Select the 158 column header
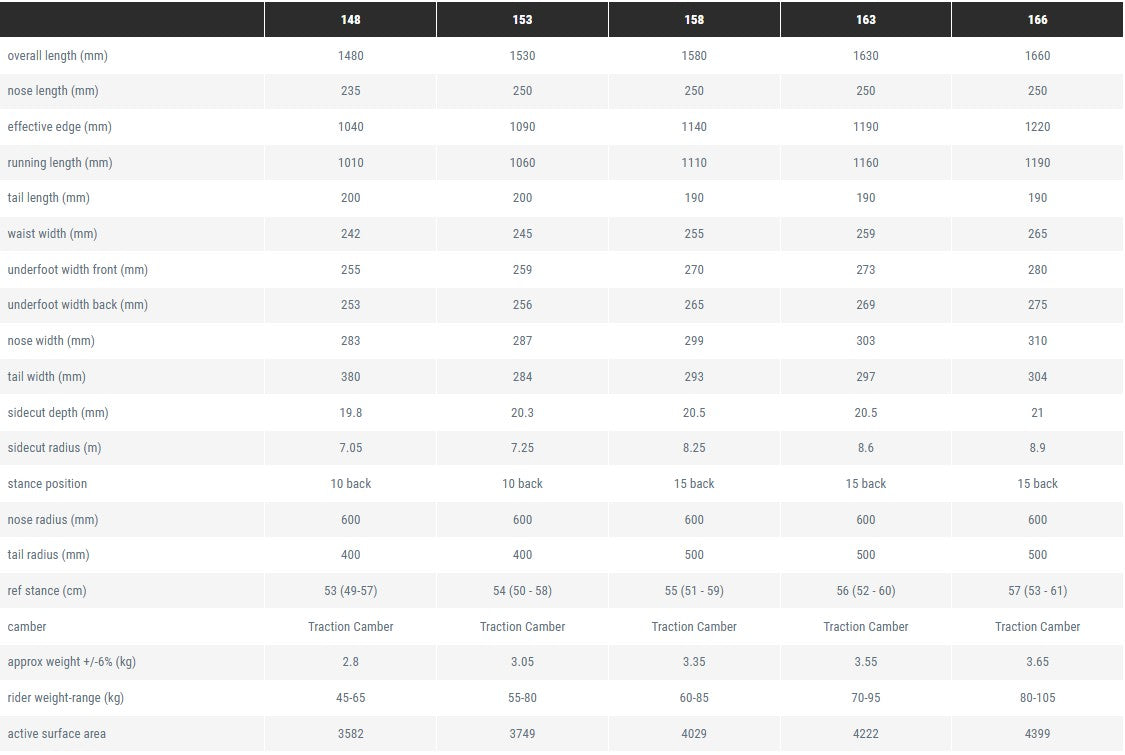Image resolution: width=1125 pixels, height=755 pixels. (x=694, y=20)
